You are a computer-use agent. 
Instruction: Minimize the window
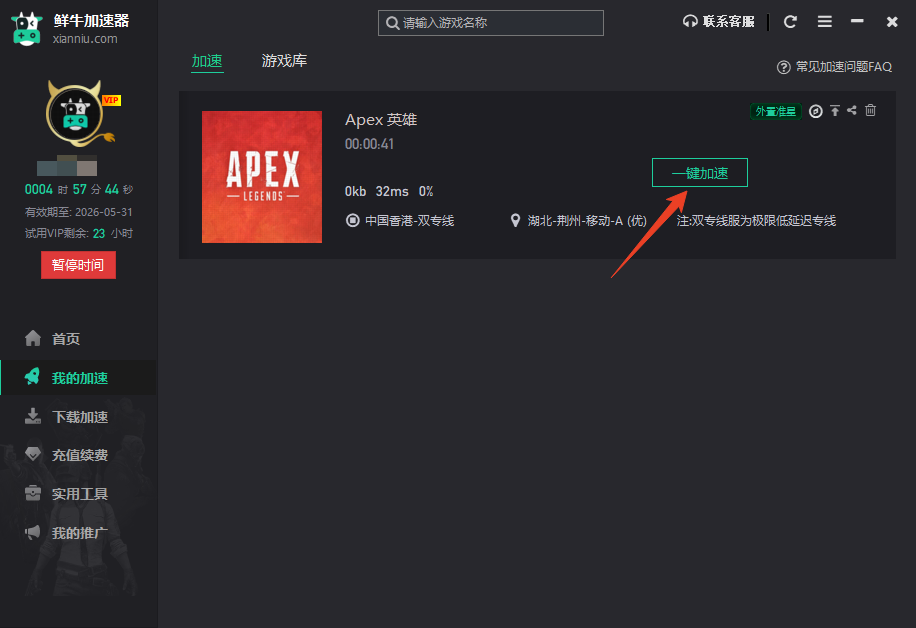click(x=857, y=21)
